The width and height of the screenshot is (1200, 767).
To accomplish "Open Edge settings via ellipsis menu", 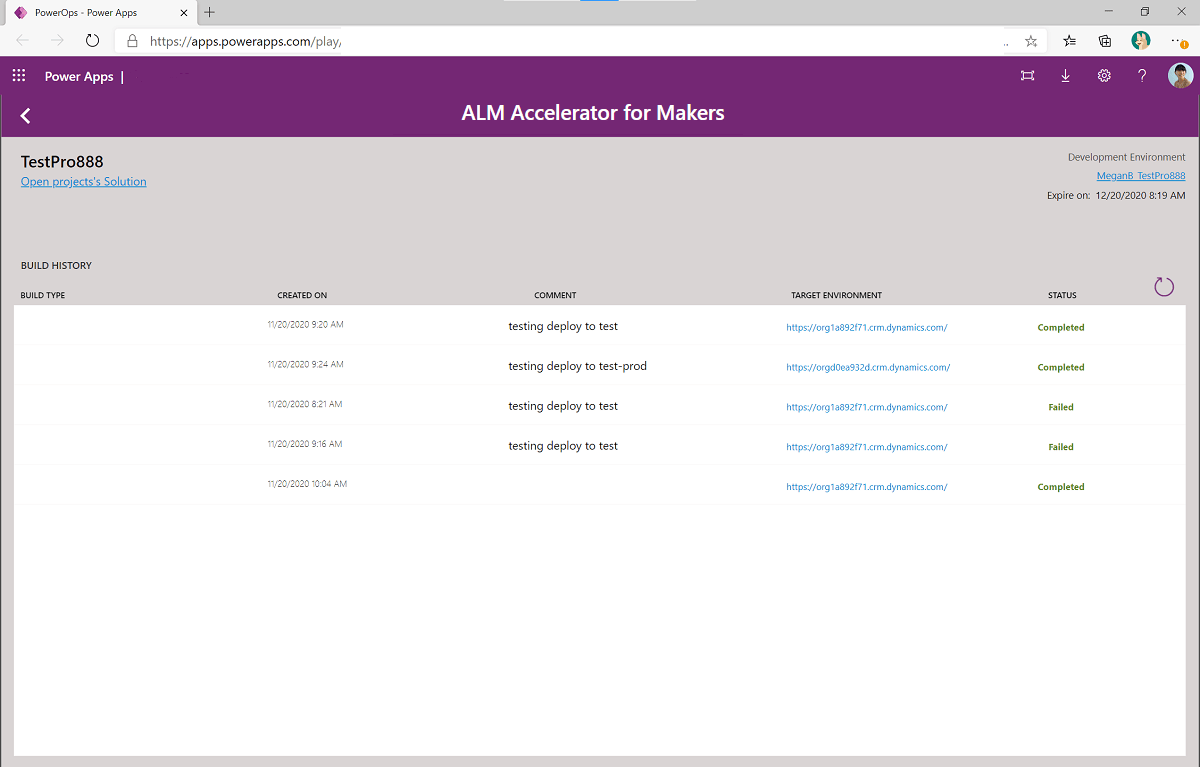I will [1178, 41].
